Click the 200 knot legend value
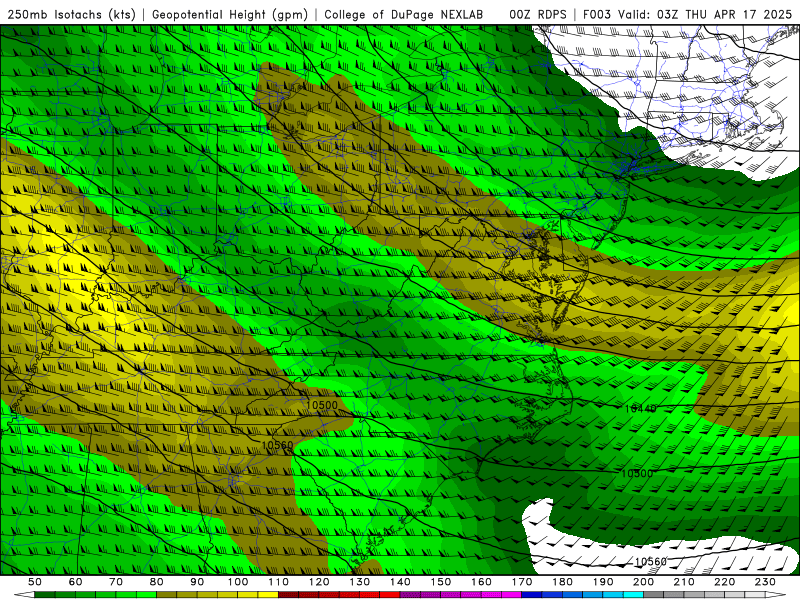 click(x=643, y=582)
